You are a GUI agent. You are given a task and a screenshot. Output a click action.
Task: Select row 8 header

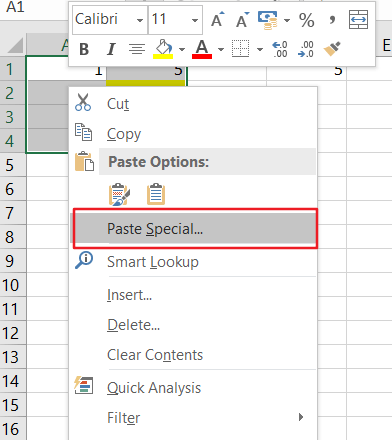tap(13, 237)
